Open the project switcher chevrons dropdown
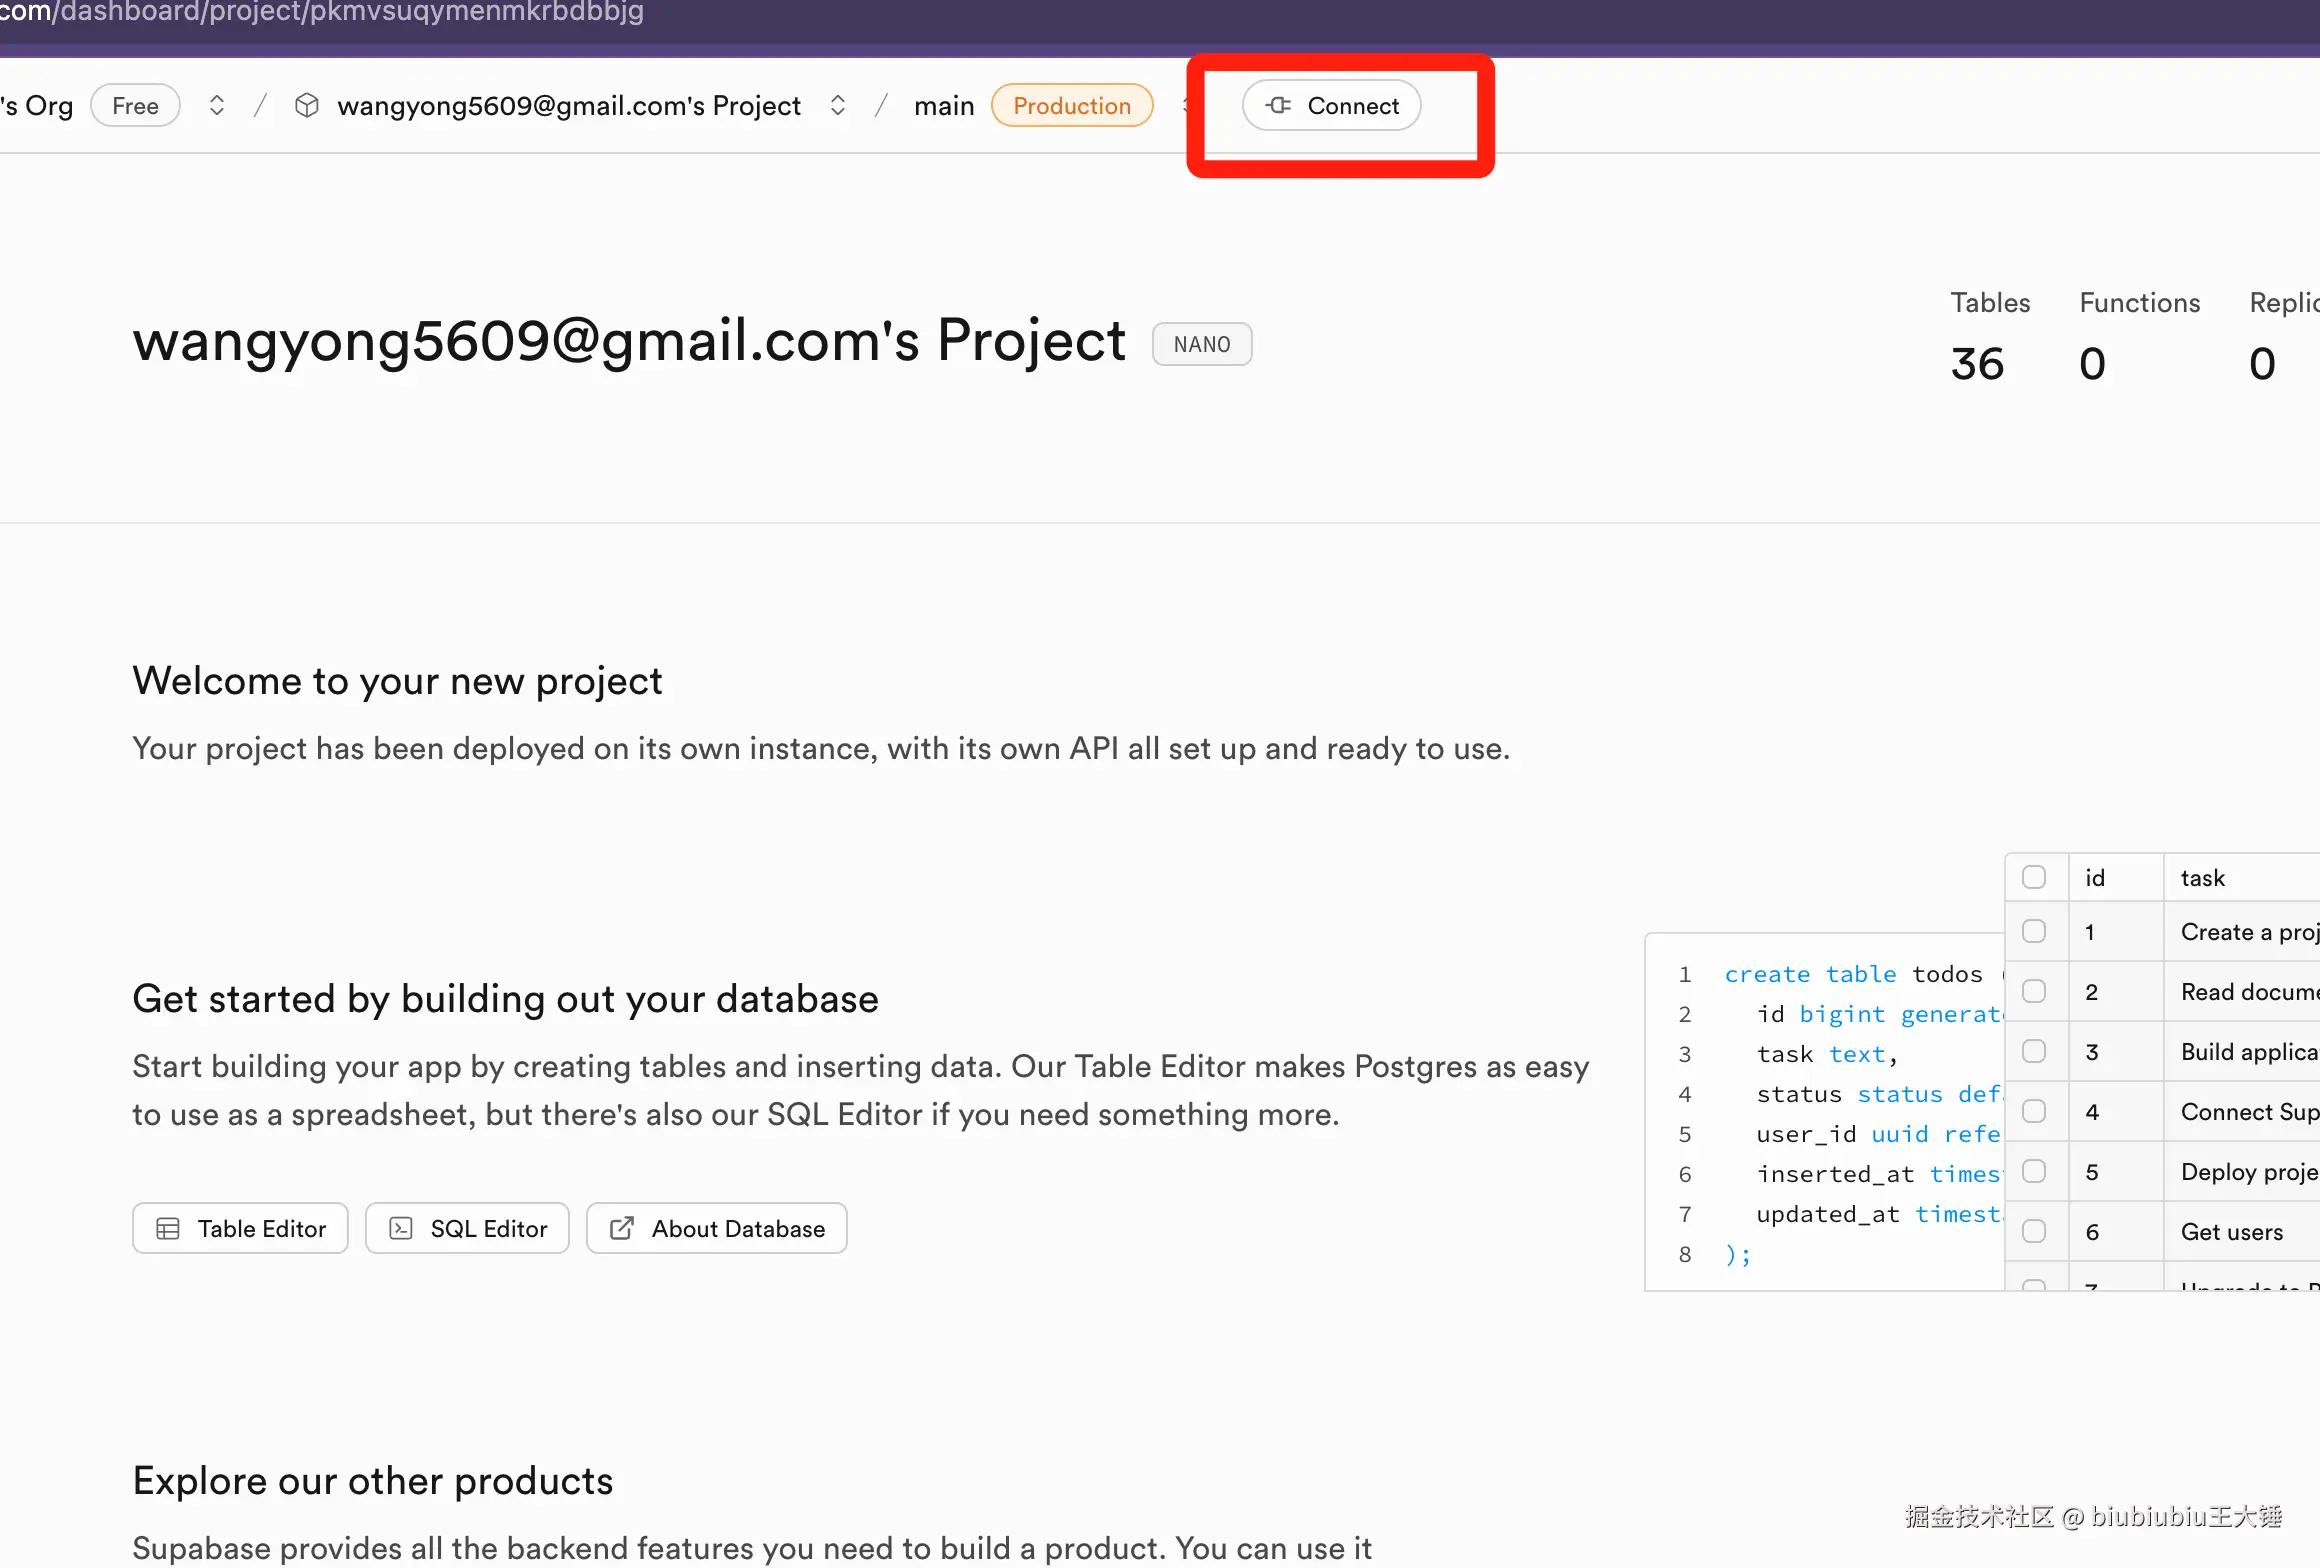Image resolution: width=2320 pixels, height=1568 pixels. [838, 105]
